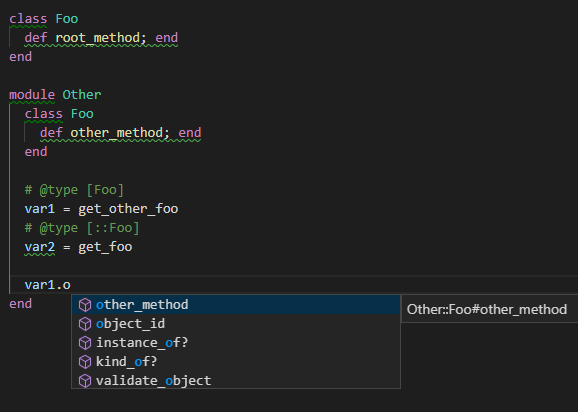The height and width of the screenshot is (412, 578).
Task: Click the var2 variable with squiggle
Action: click(x=39, y=247)
